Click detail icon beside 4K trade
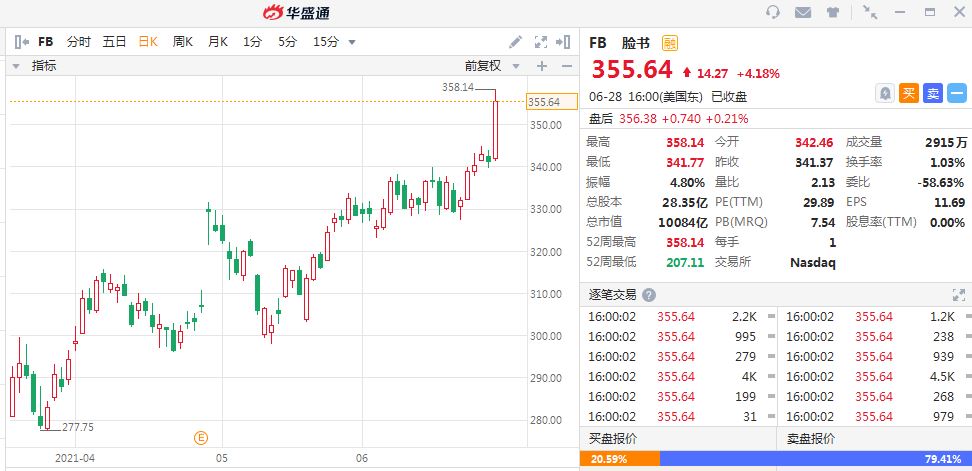Screen dimensions: 972x471 [771, 376]
